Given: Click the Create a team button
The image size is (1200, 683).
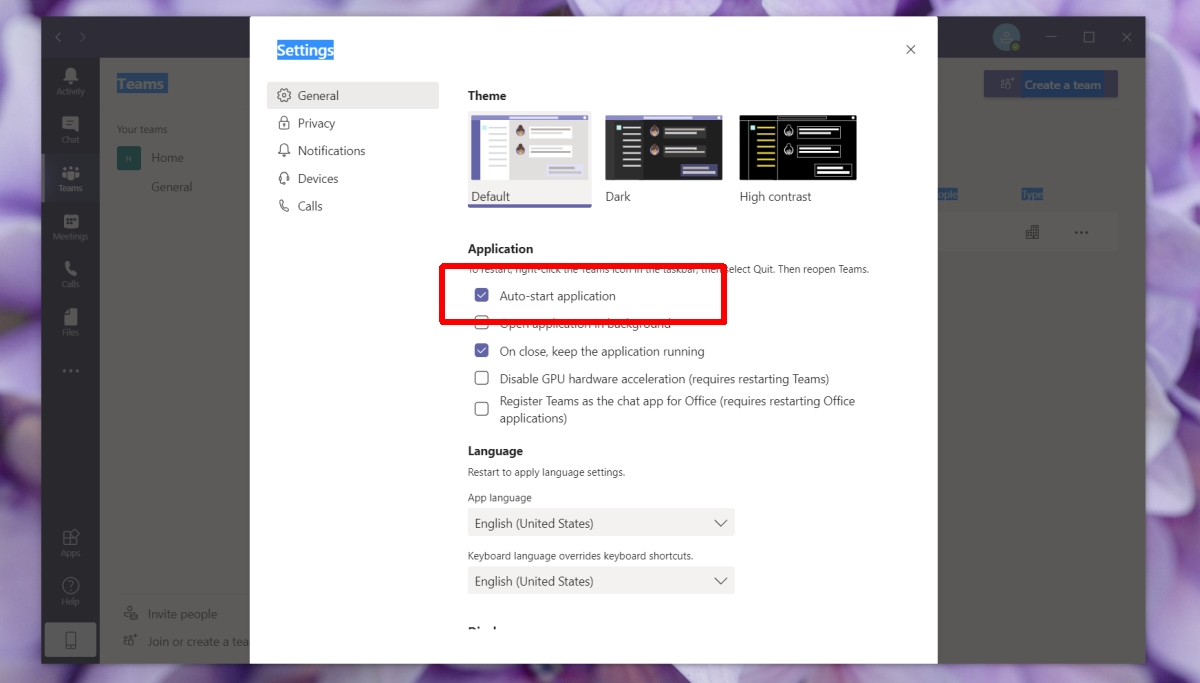Looking at the screenshot, I should [1051, 85].
